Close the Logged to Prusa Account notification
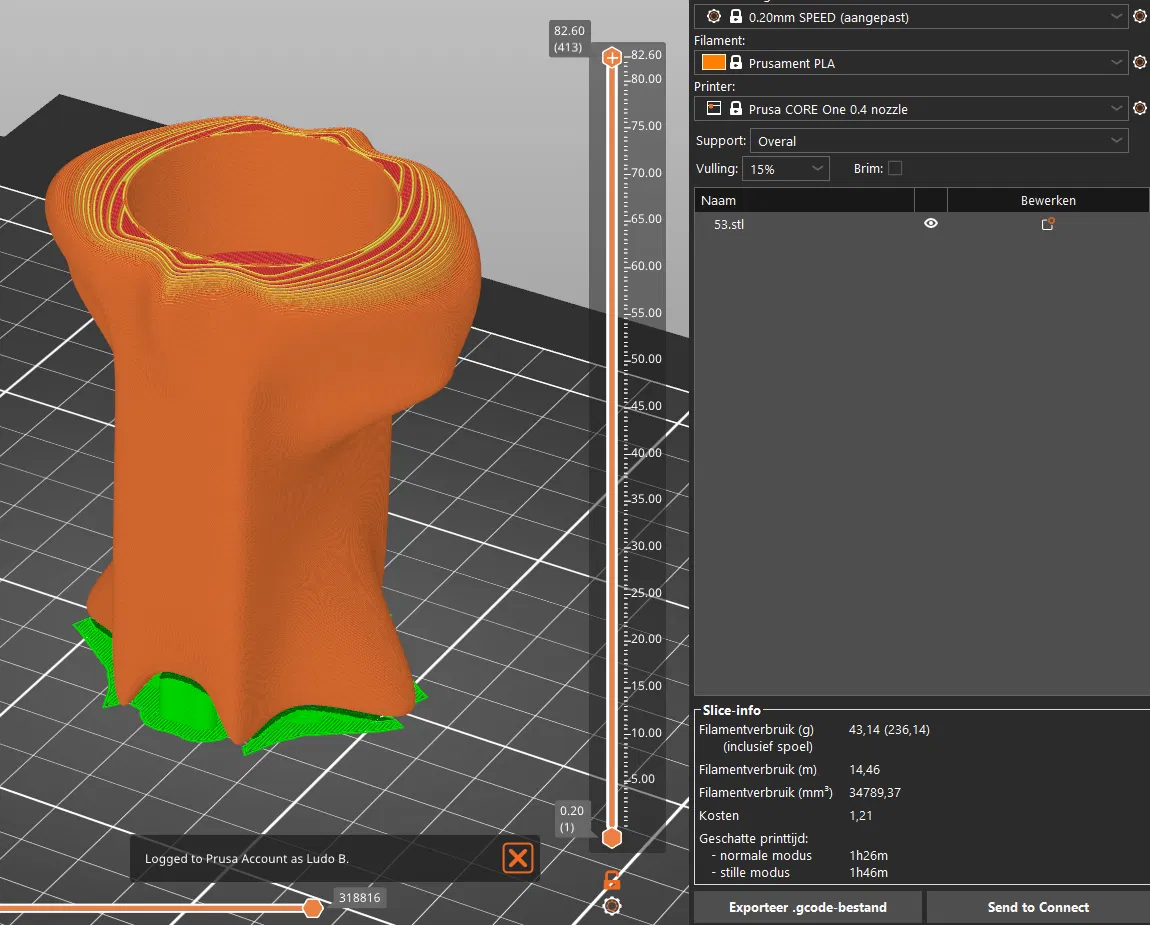The height and width of the screenshot is (925, 1150). tap(518, 858)
